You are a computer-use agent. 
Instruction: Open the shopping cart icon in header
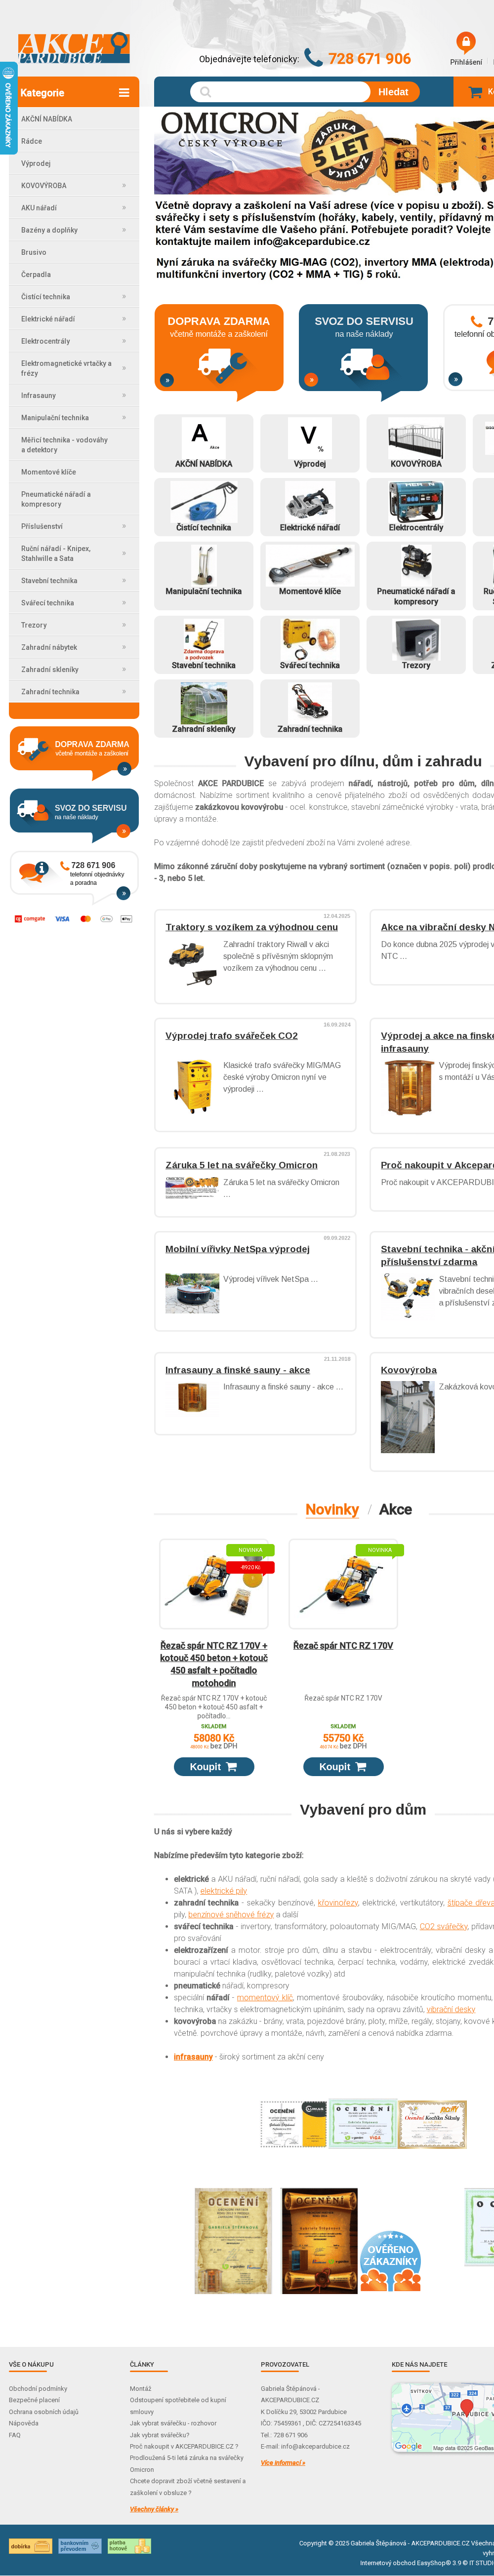[475, 92]
